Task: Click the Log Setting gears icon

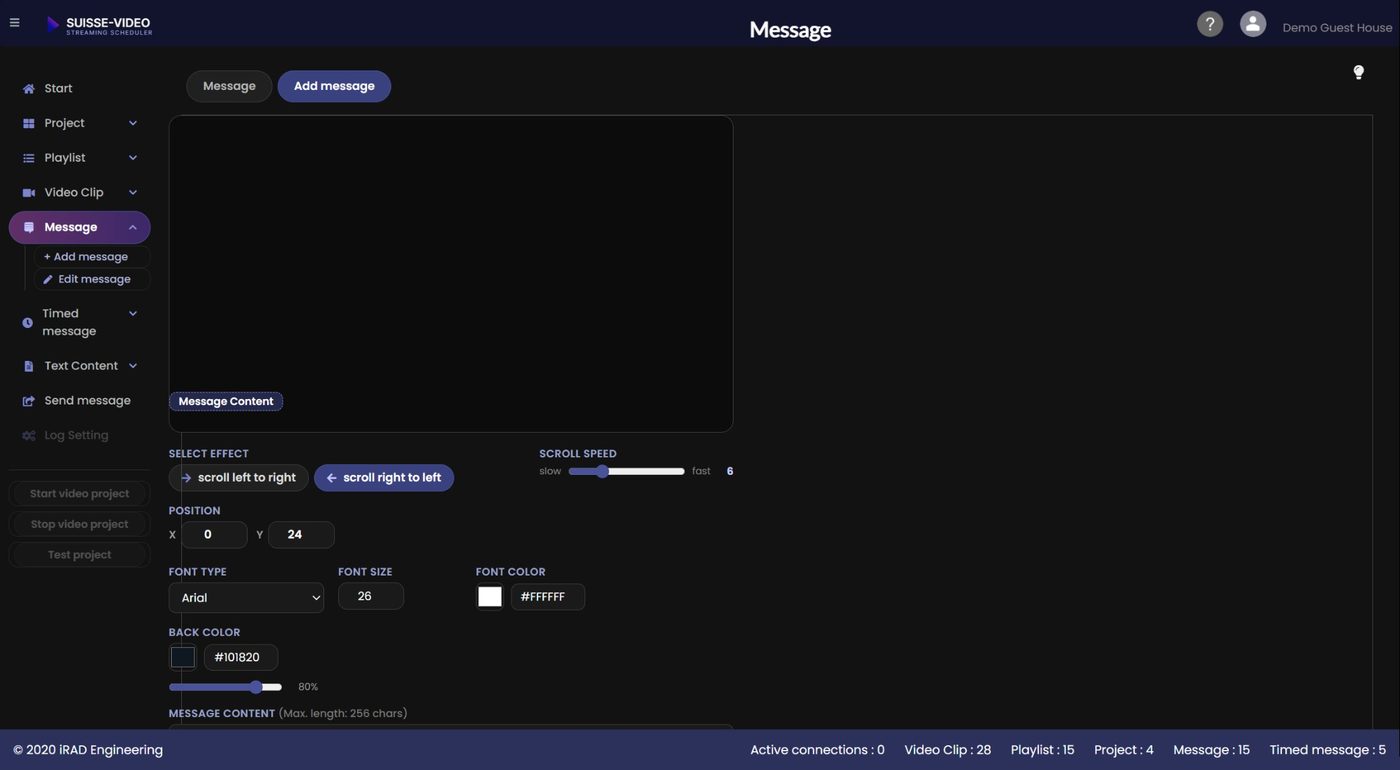Action: [x=28, y=436]
